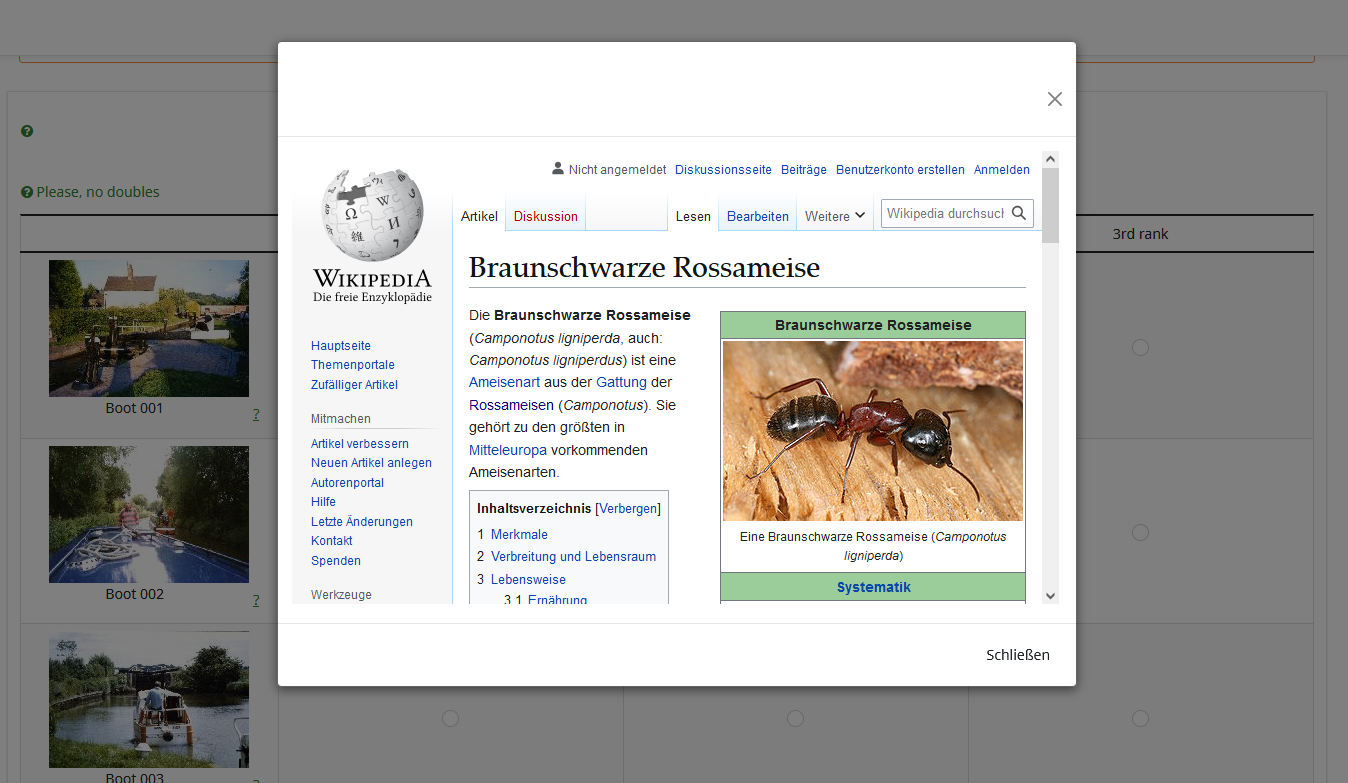
Task: Select 3rd rank radio for Boot 002
Action: point(1140,533)
